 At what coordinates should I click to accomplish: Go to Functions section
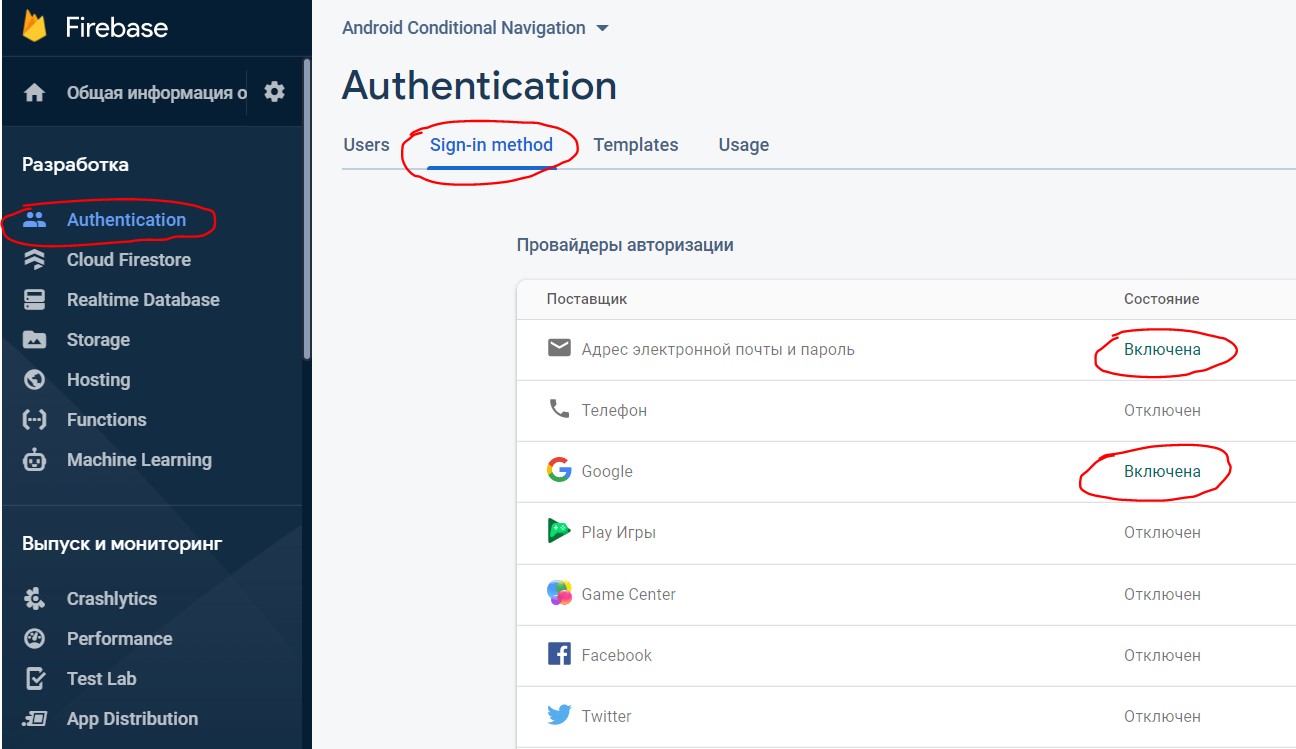tap(106, 419)
